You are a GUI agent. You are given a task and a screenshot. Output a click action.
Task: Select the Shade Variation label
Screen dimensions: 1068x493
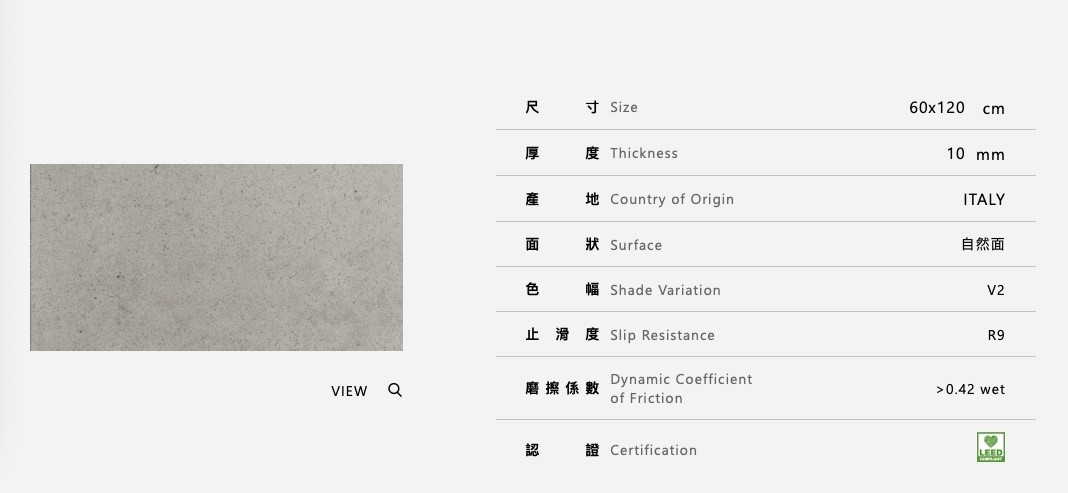click(665, 290)
